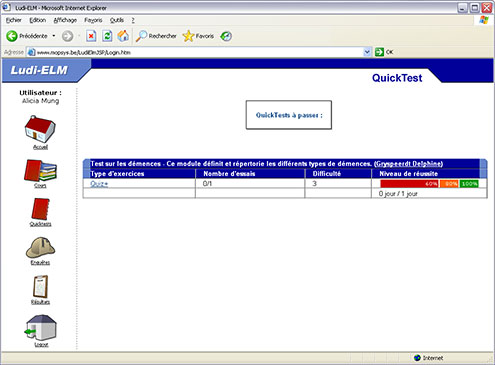Click the Logout house icon
Image resolution: width=495 pixels, height=365 pixels.
click(x=41, y=327)
